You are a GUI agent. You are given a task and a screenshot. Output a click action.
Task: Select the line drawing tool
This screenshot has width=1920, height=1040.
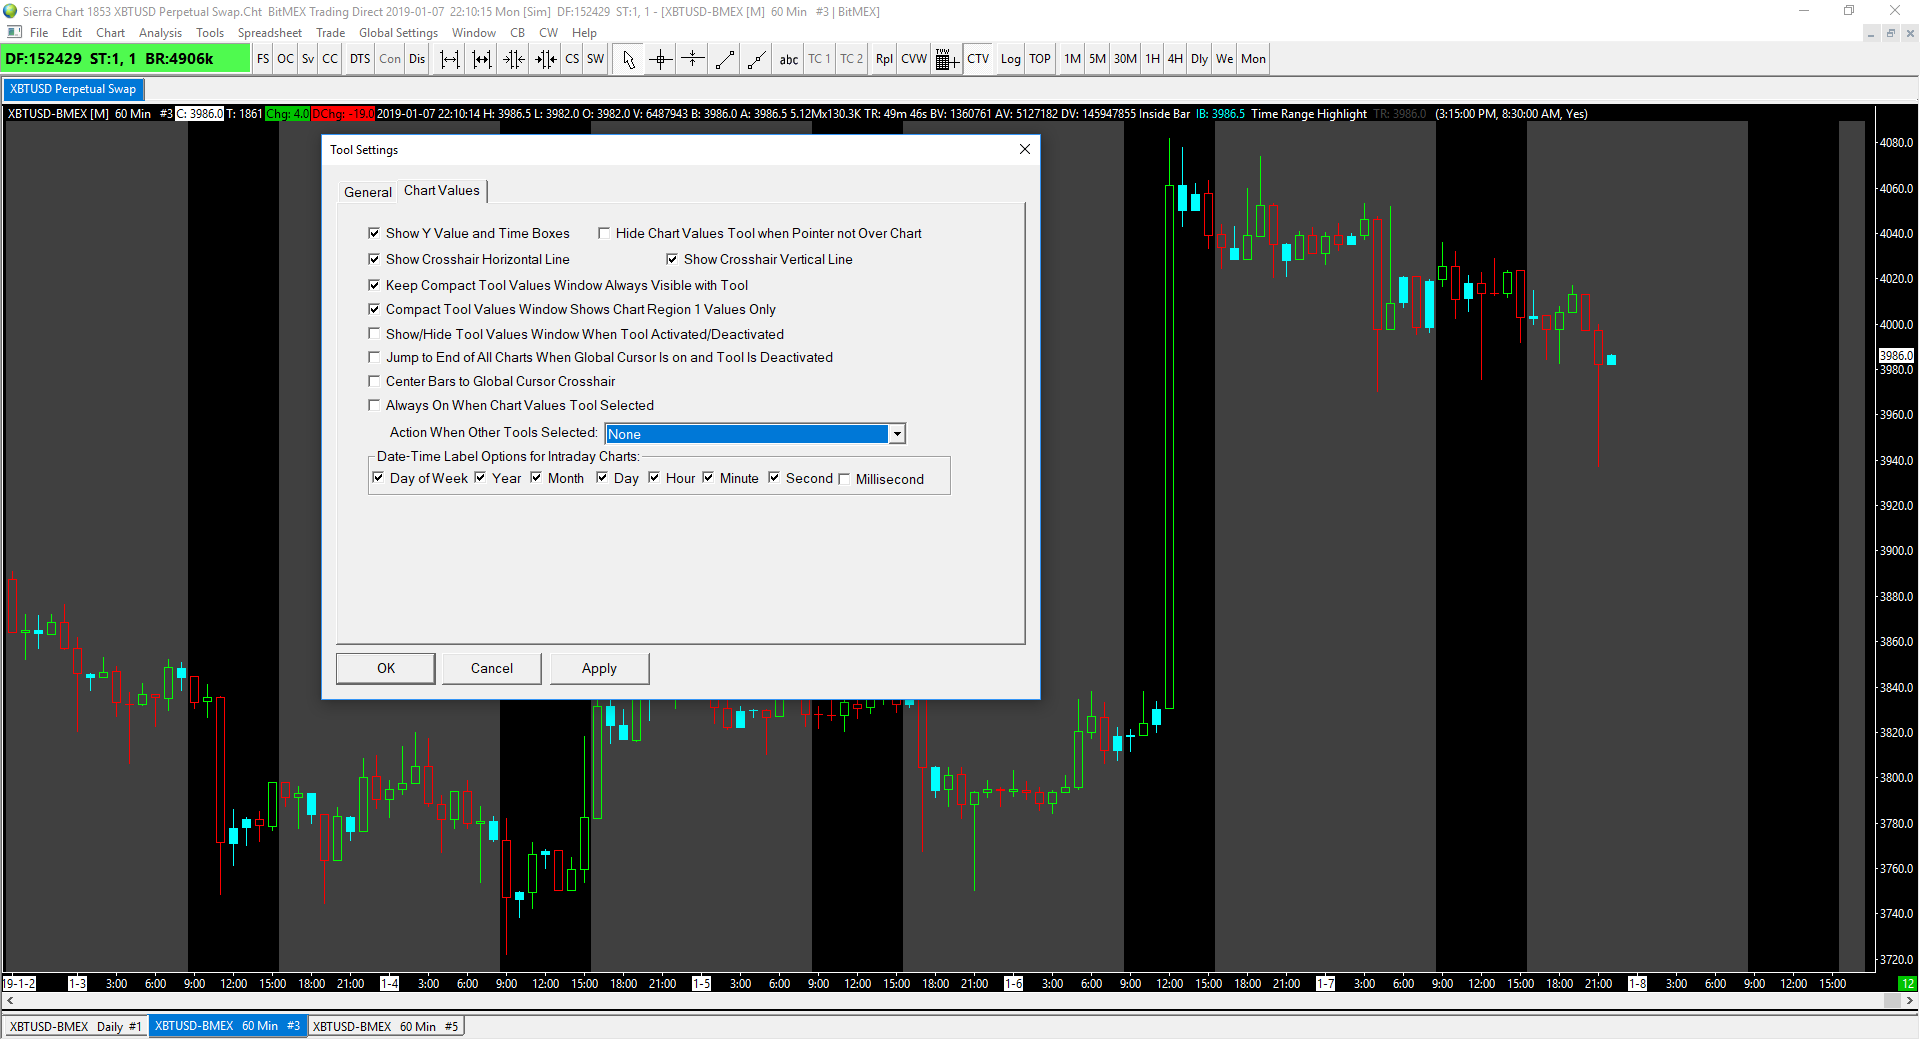(x=725, y=59)
